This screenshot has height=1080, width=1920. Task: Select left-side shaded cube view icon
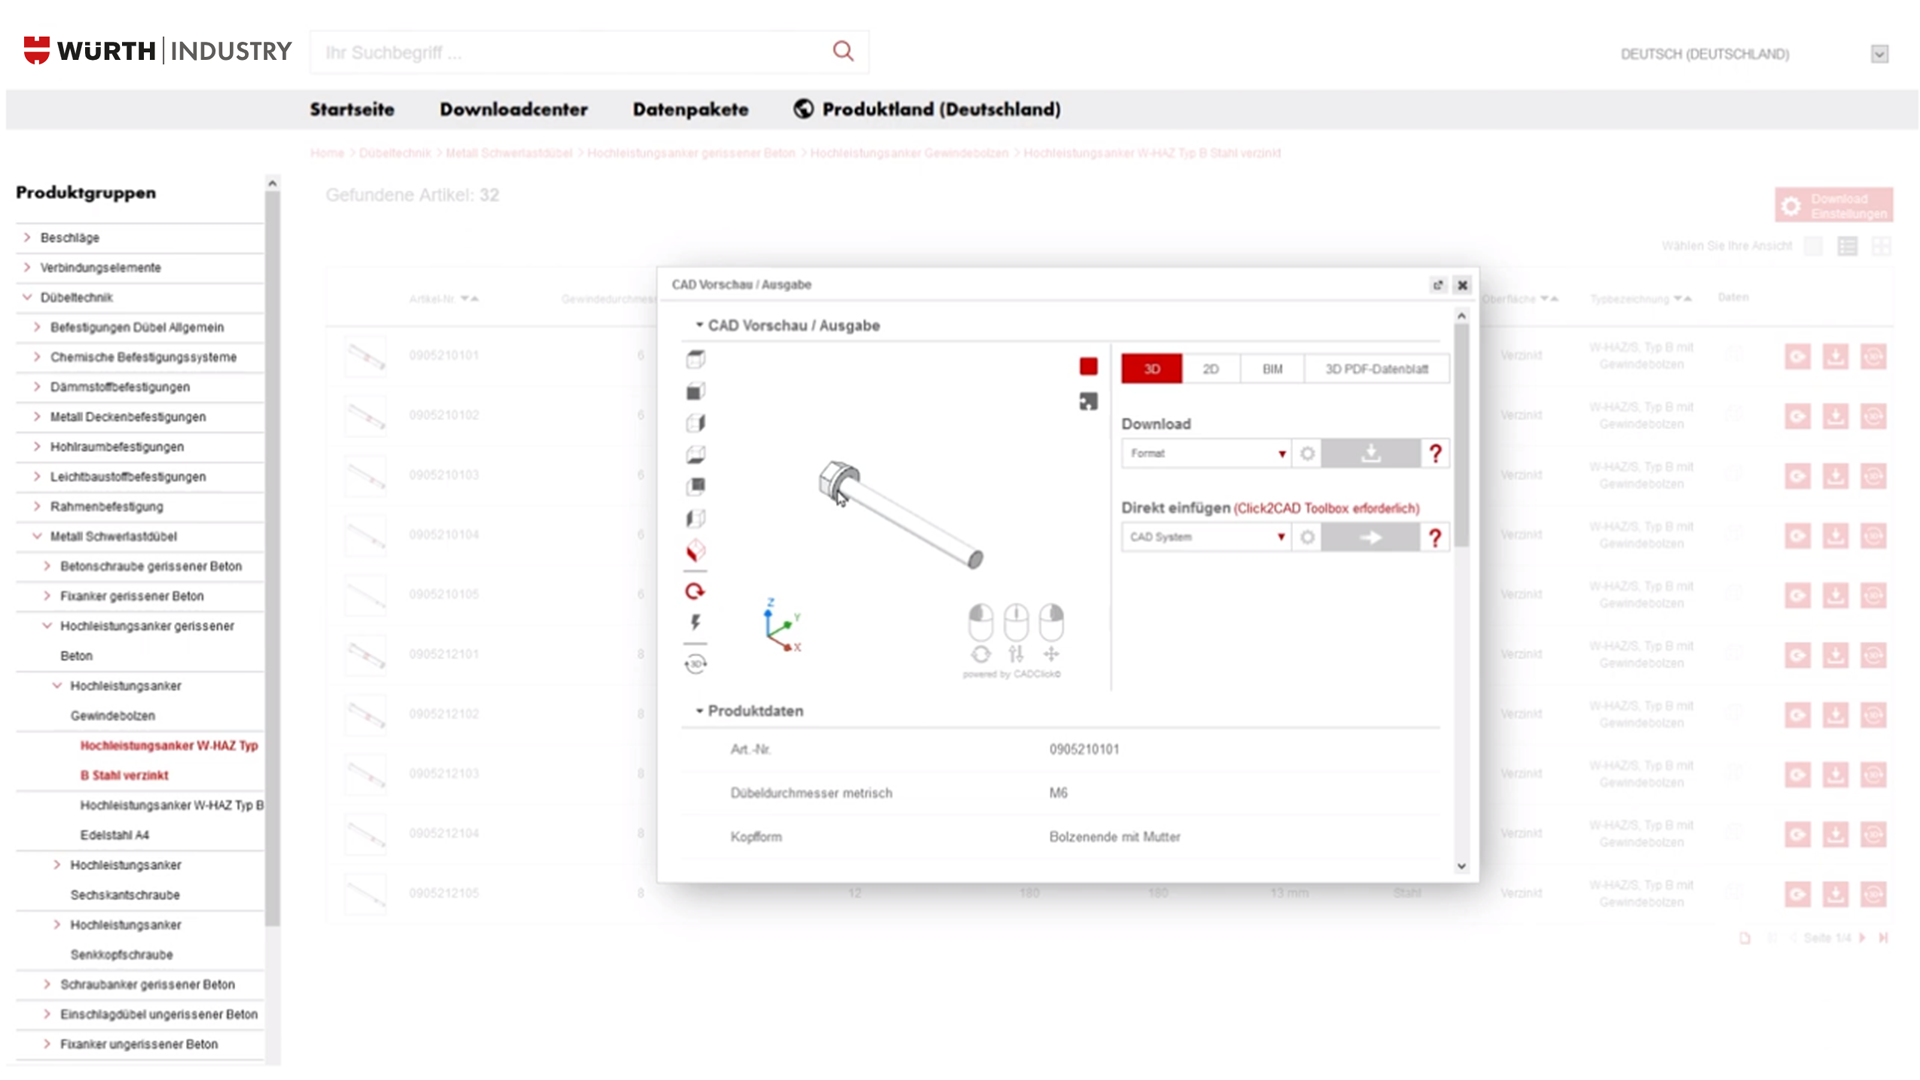coord(696,519)
